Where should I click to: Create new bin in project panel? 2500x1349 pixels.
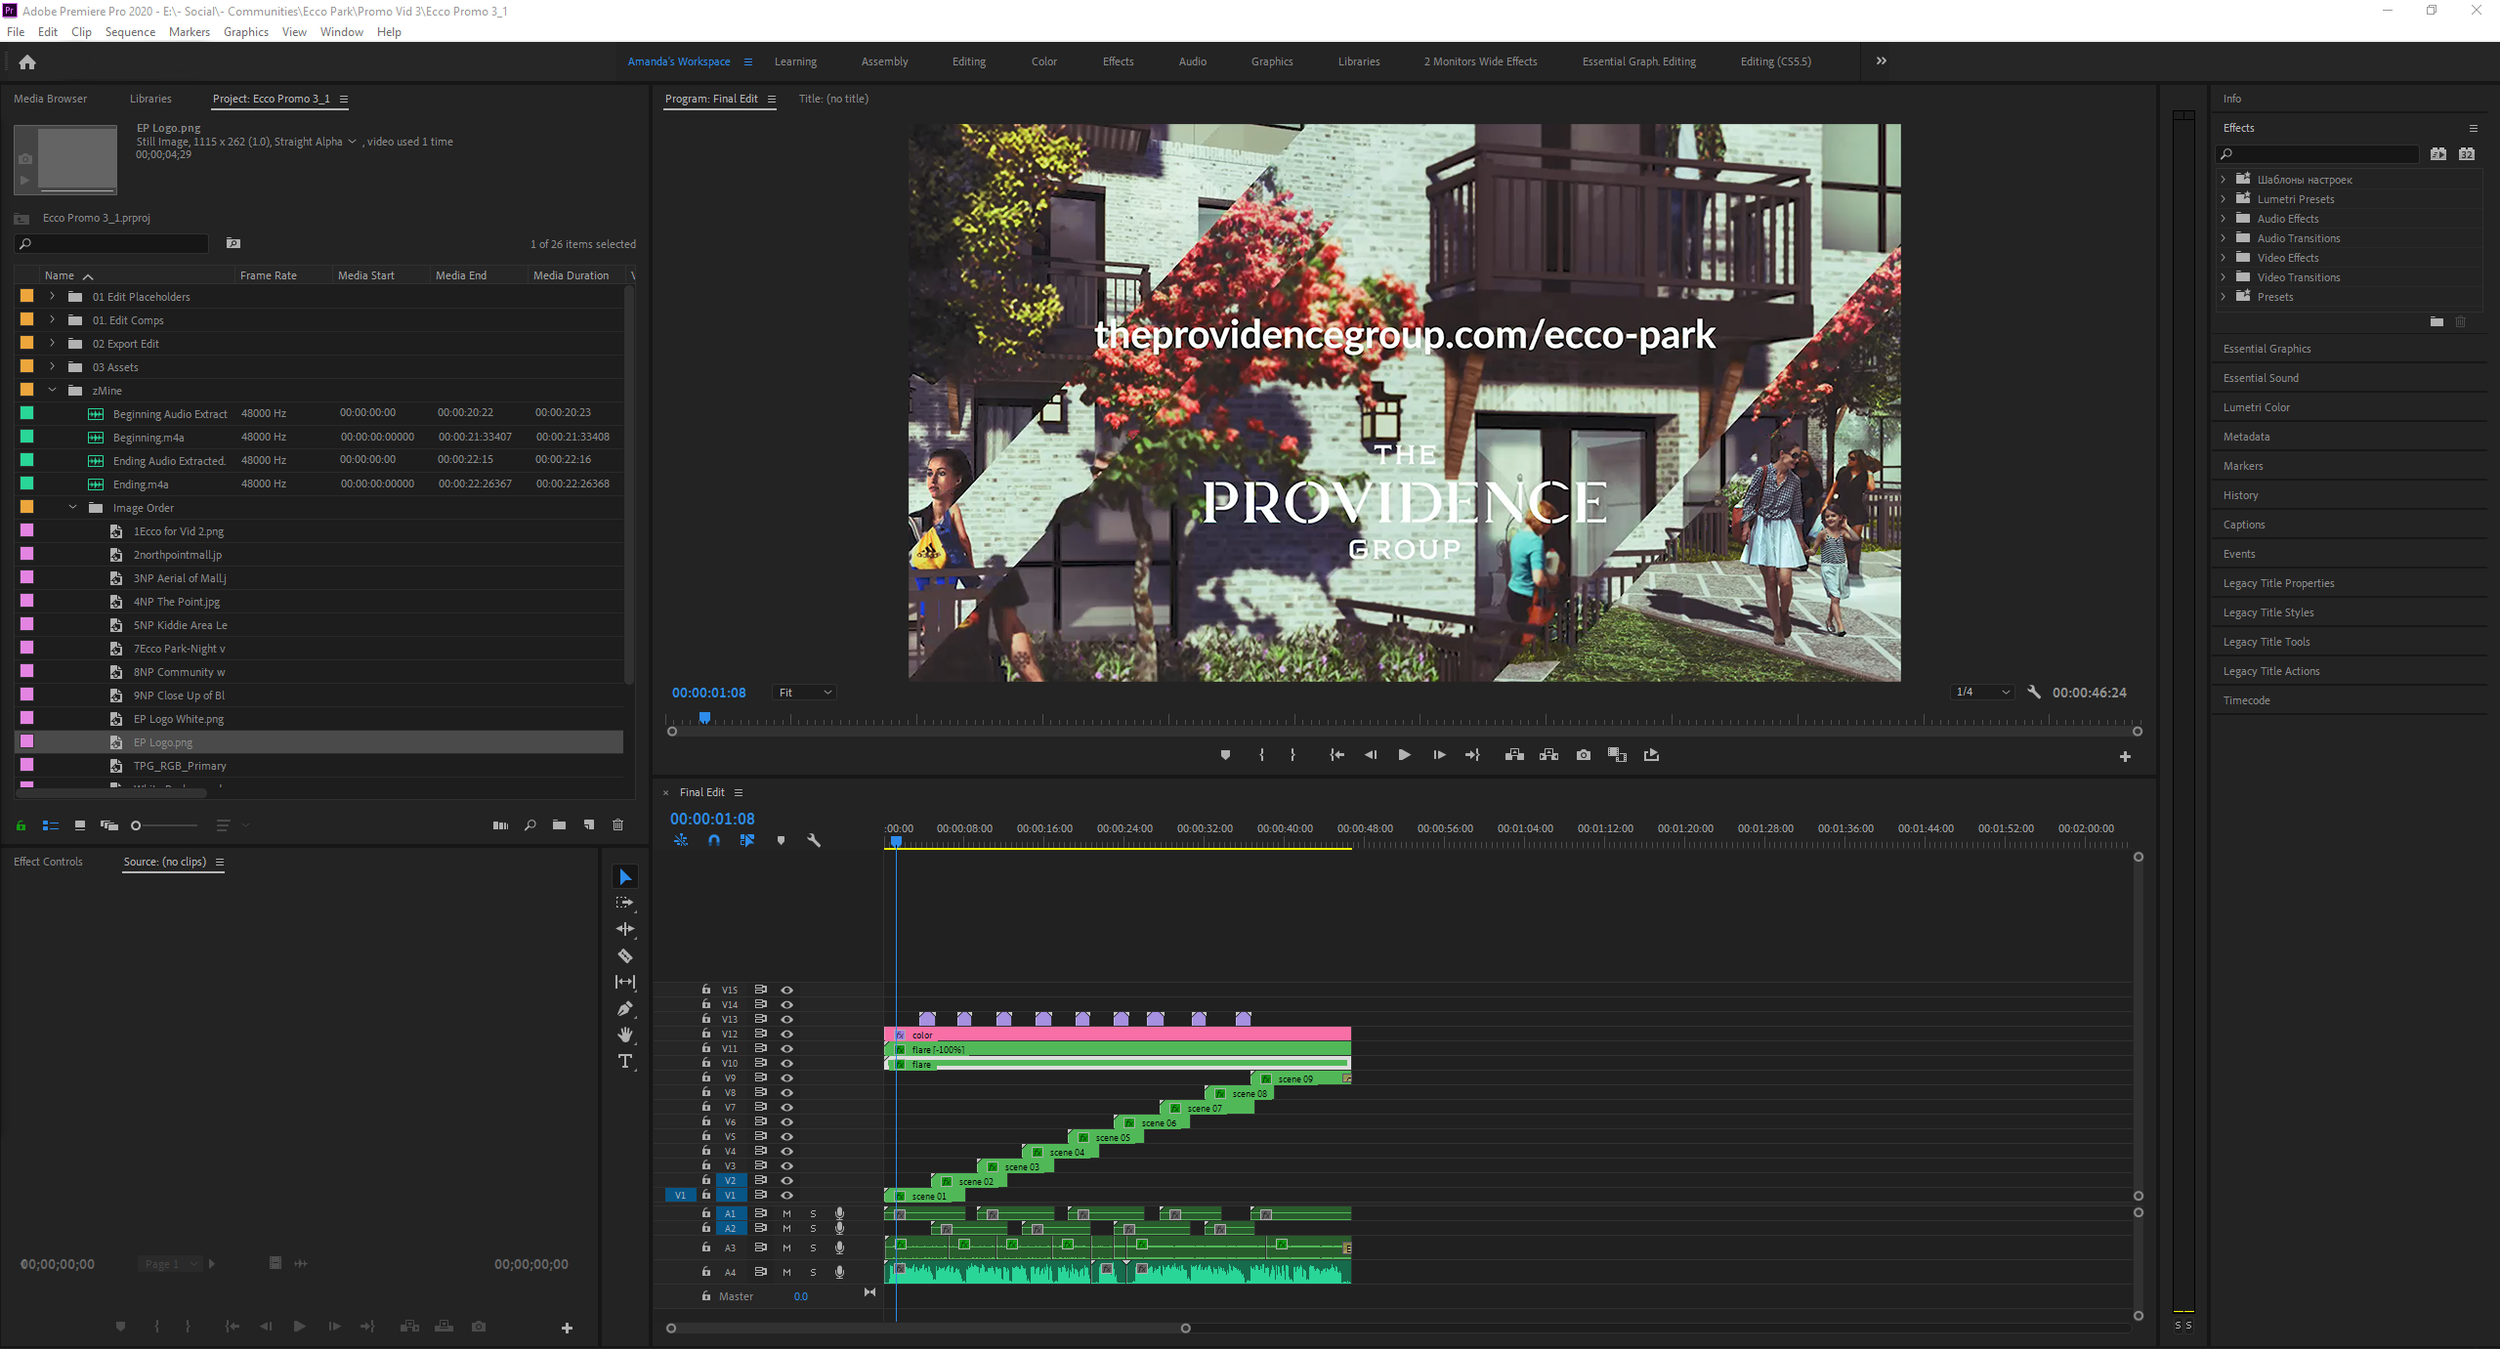559,825
